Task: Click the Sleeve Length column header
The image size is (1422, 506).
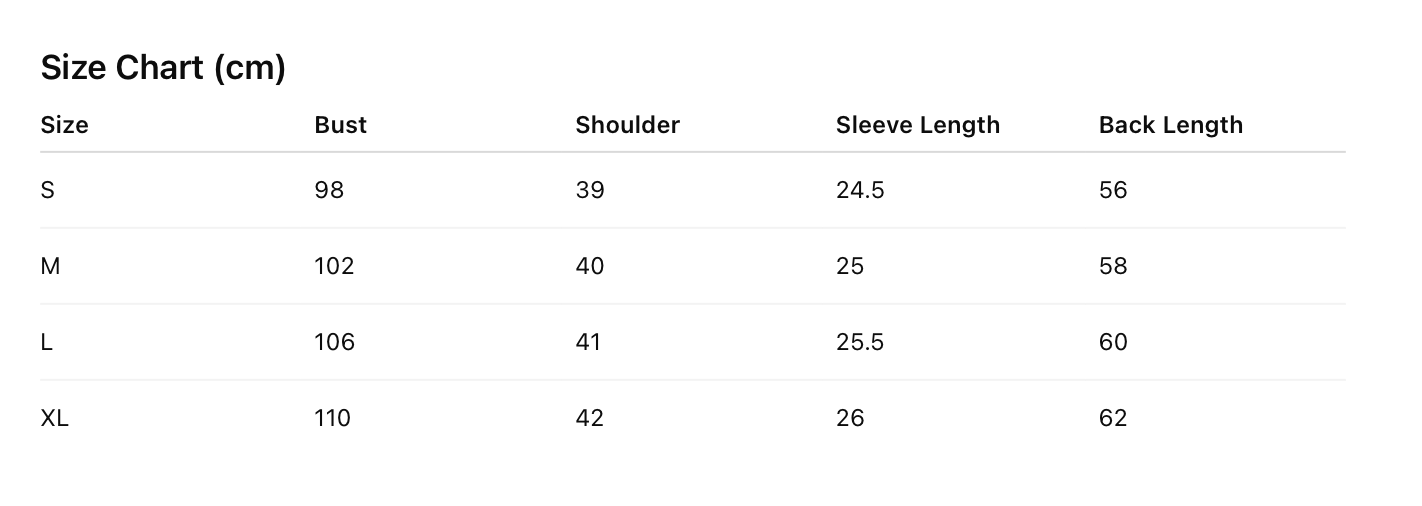Action: point(917,125)
